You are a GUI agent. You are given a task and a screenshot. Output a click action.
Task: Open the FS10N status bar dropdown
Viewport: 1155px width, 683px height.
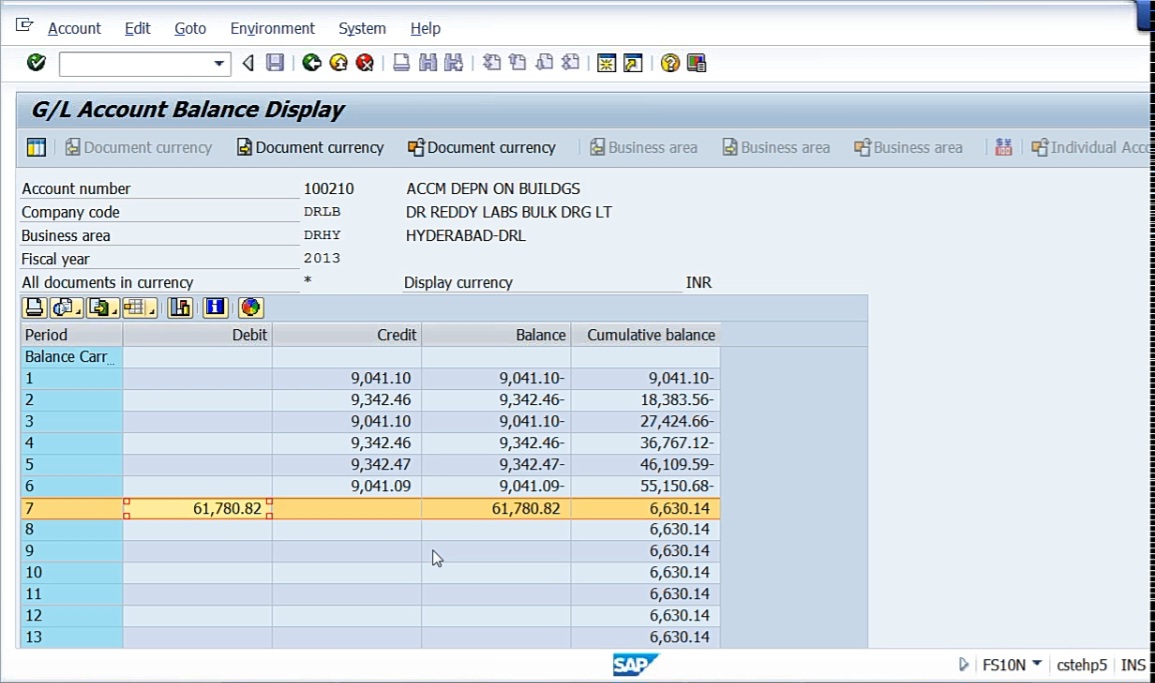1036,664
